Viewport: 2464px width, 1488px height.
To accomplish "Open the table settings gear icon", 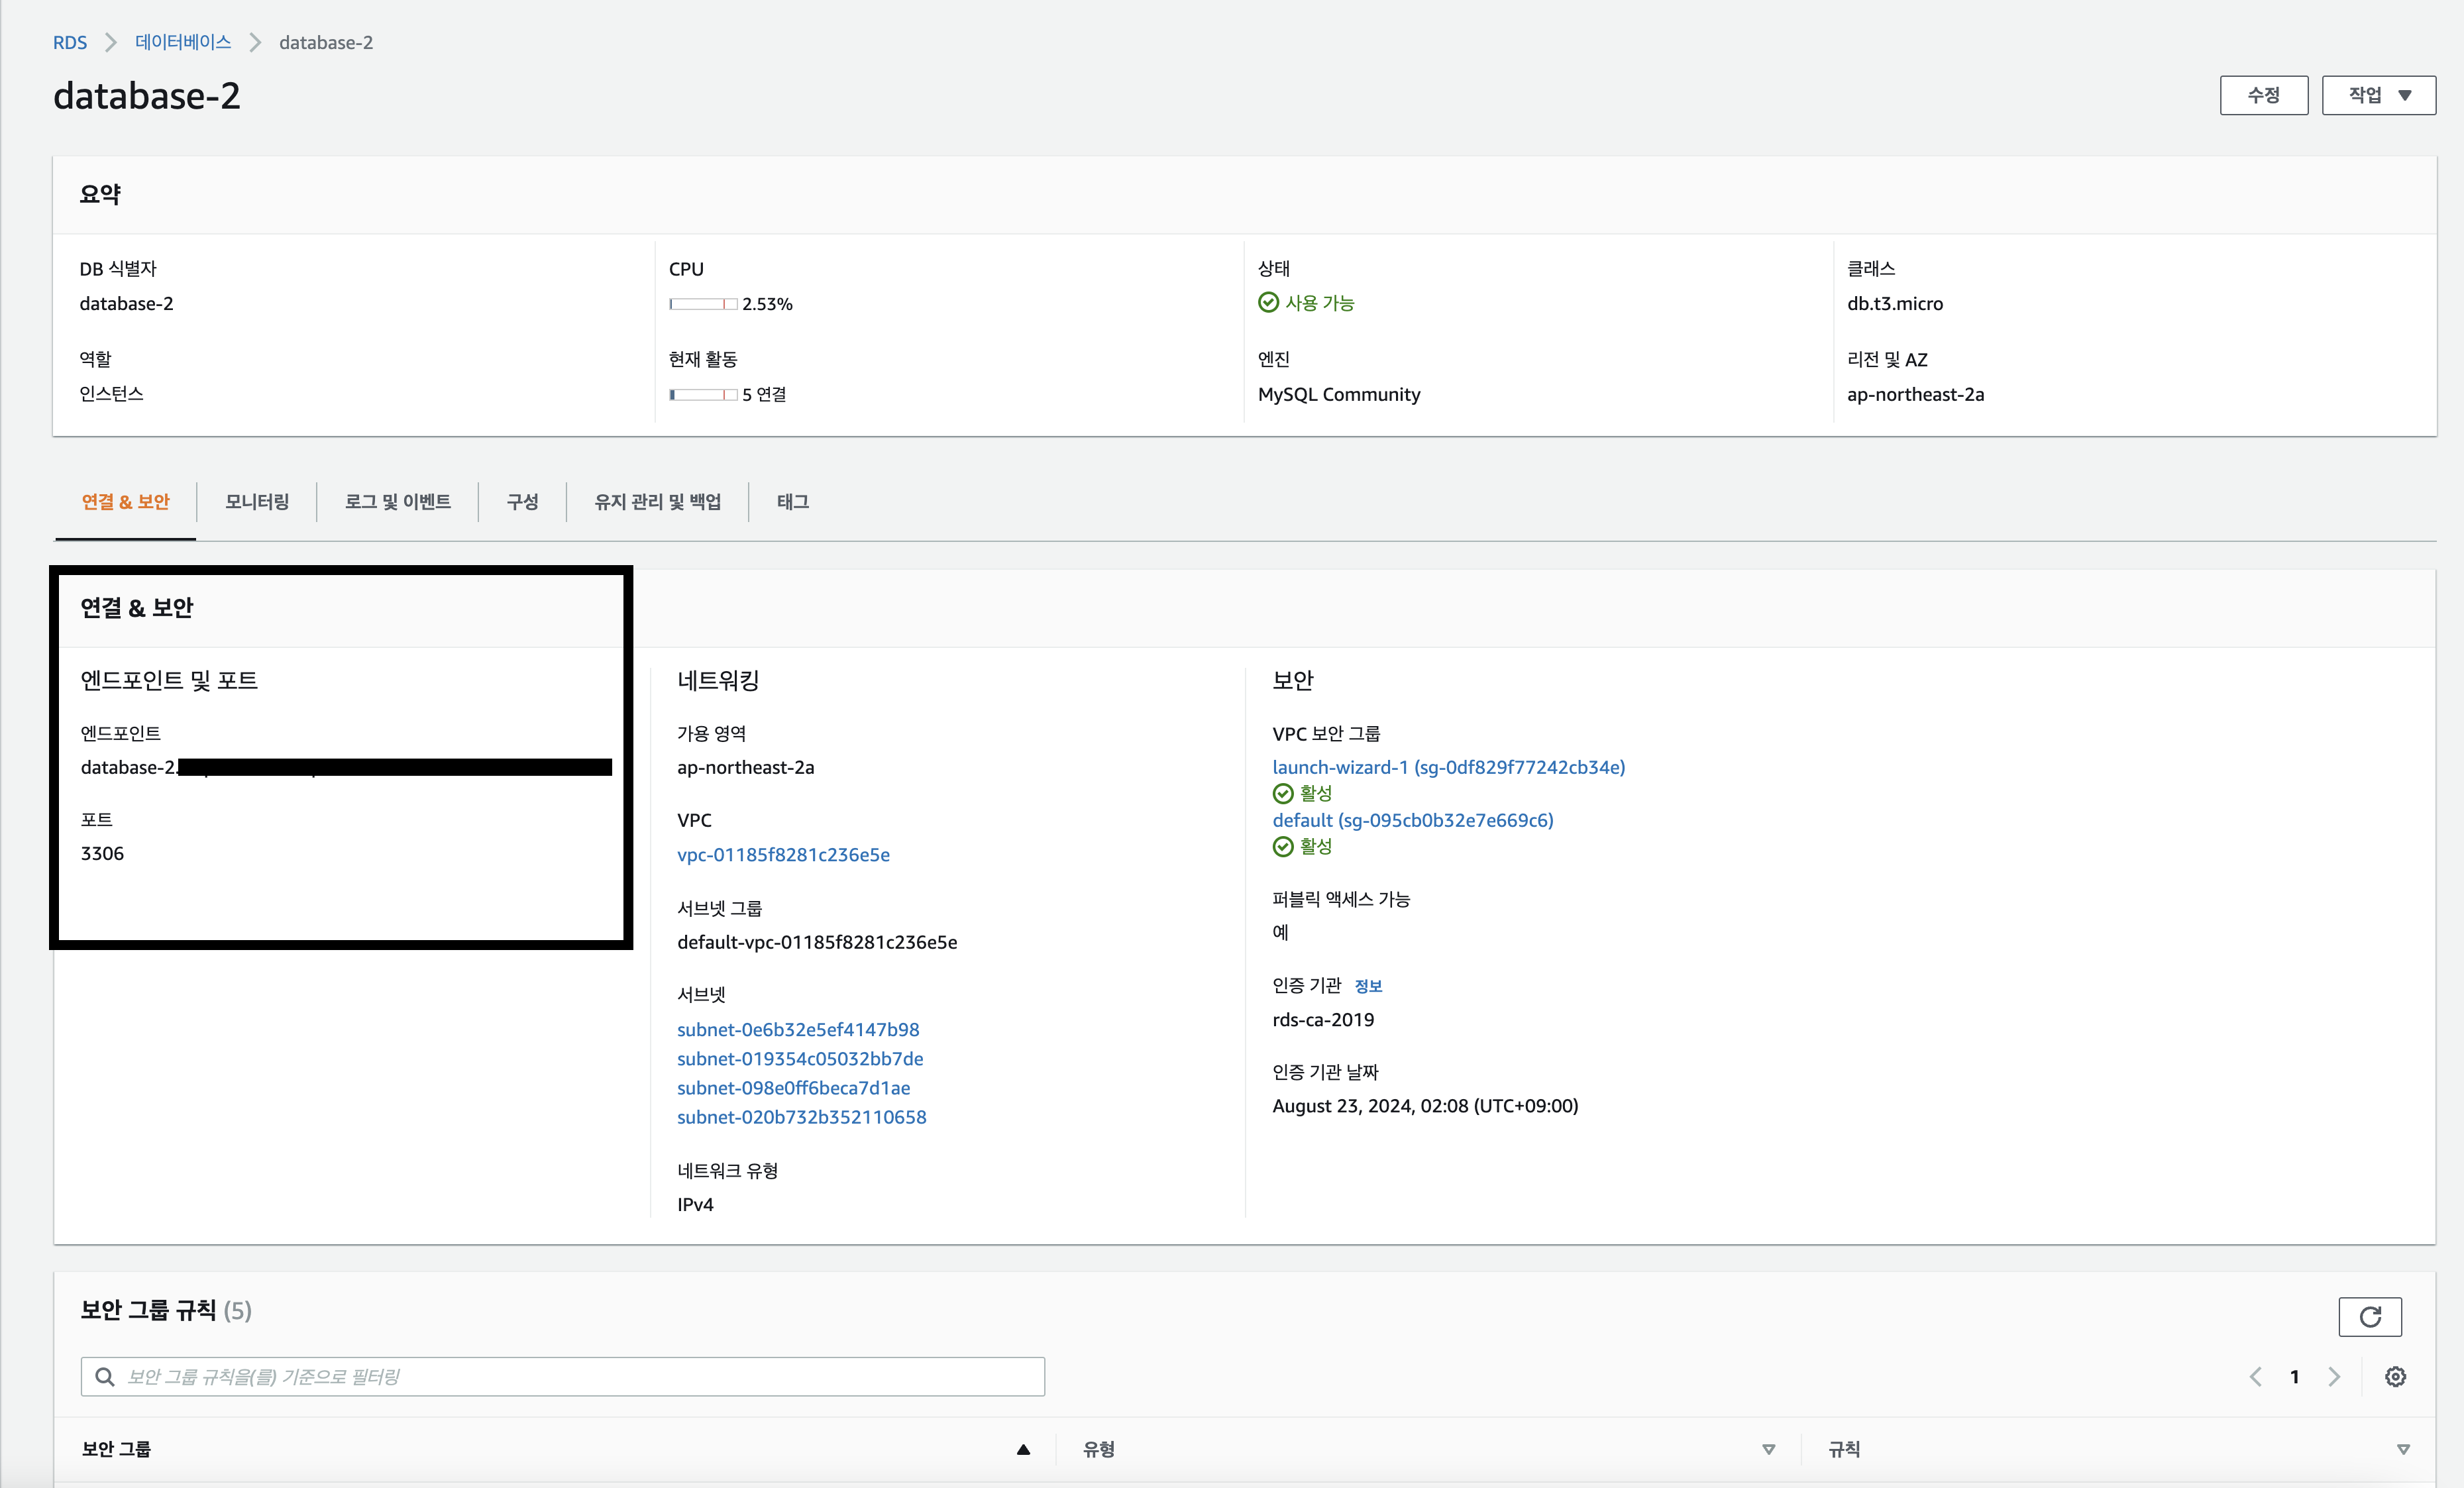I will pos(2395,1377).
